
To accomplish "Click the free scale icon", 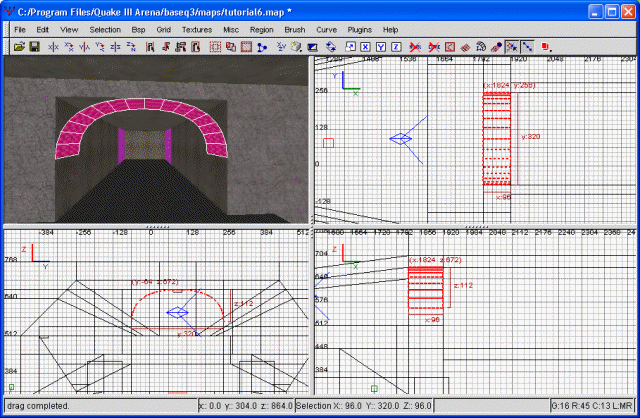I will [350, 47].
